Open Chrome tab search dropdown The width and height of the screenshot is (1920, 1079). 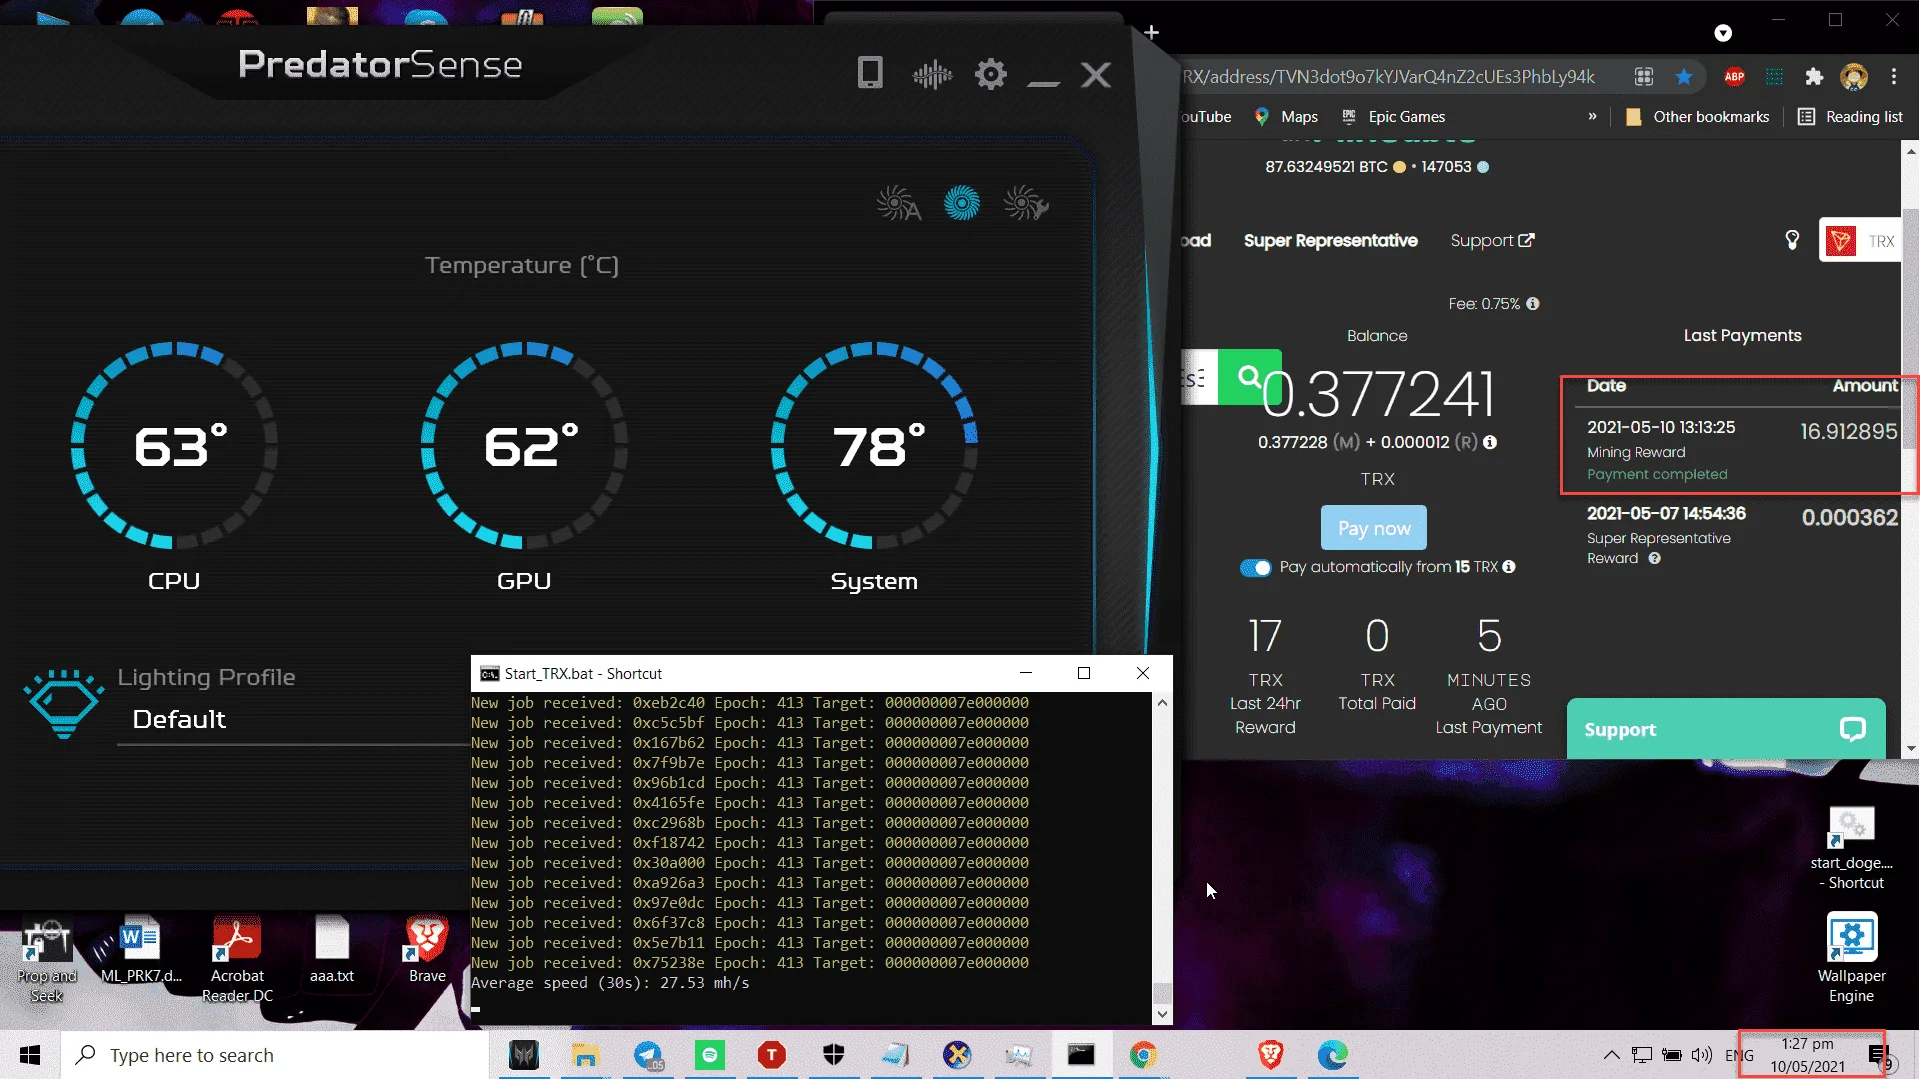click(1723, 33)
